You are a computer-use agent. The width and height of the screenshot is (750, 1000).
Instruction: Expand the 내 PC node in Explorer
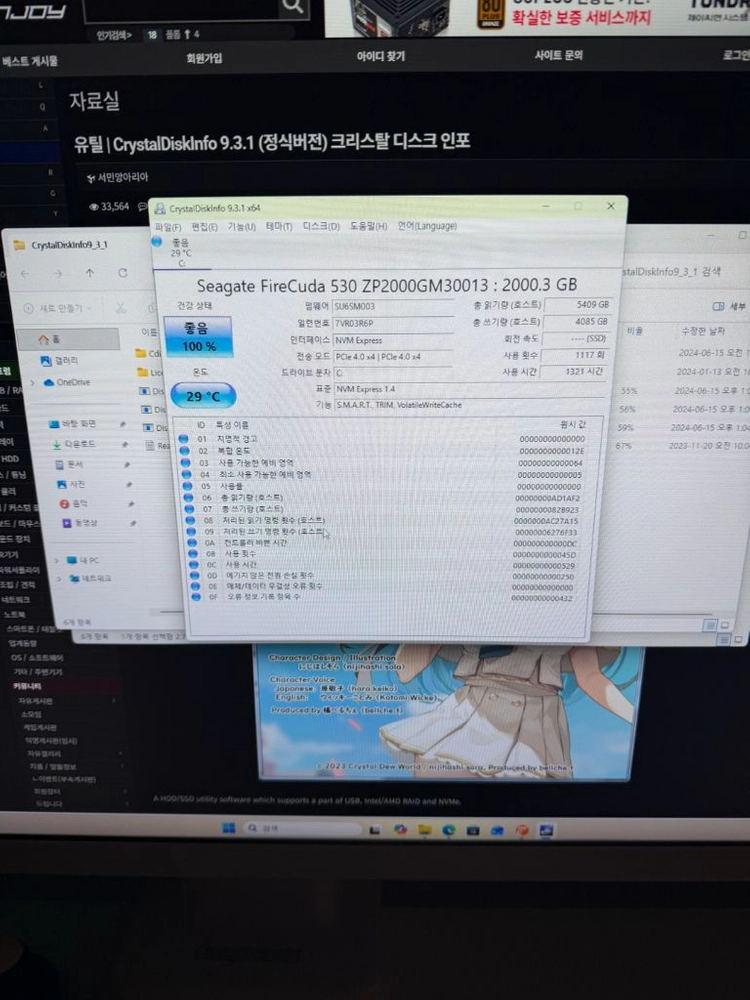tap(56, 561)
